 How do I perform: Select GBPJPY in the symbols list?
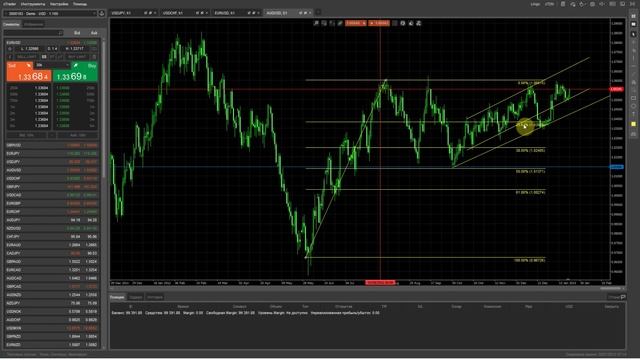pos(52,187)
